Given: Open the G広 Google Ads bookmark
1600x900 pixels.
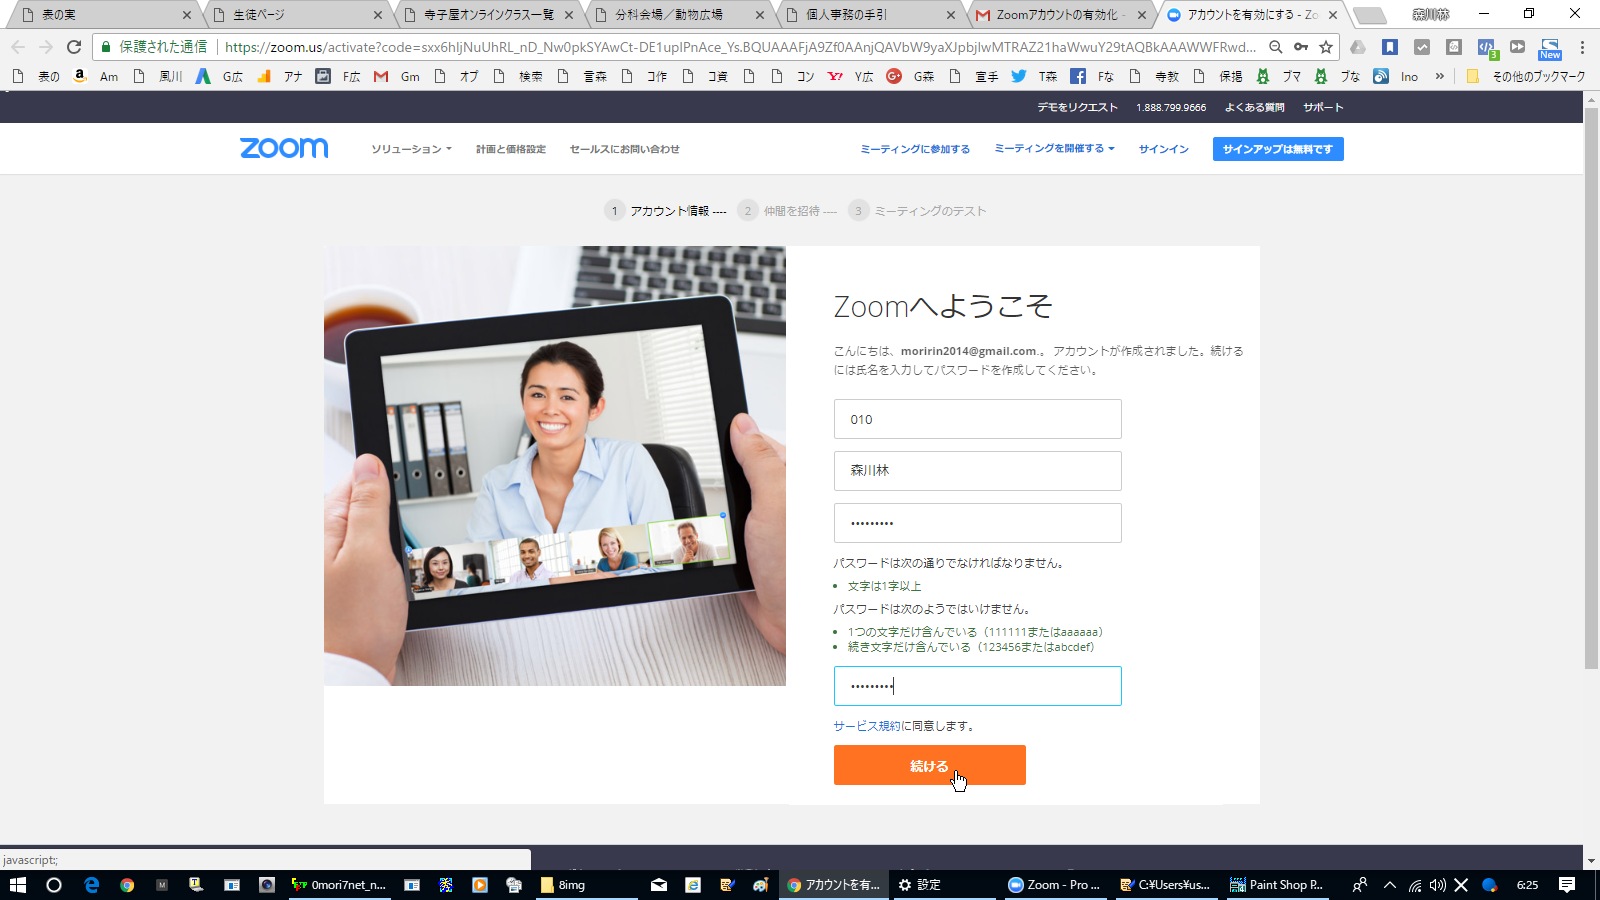Looking at the screenshot, I should tap(219, 76).
